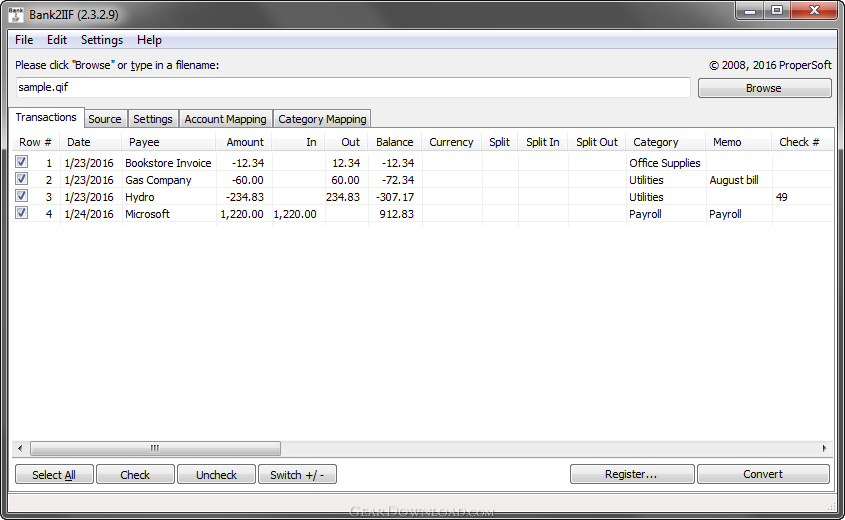Click the check number cell "49"
845x520 pixels.
(781, 197)
